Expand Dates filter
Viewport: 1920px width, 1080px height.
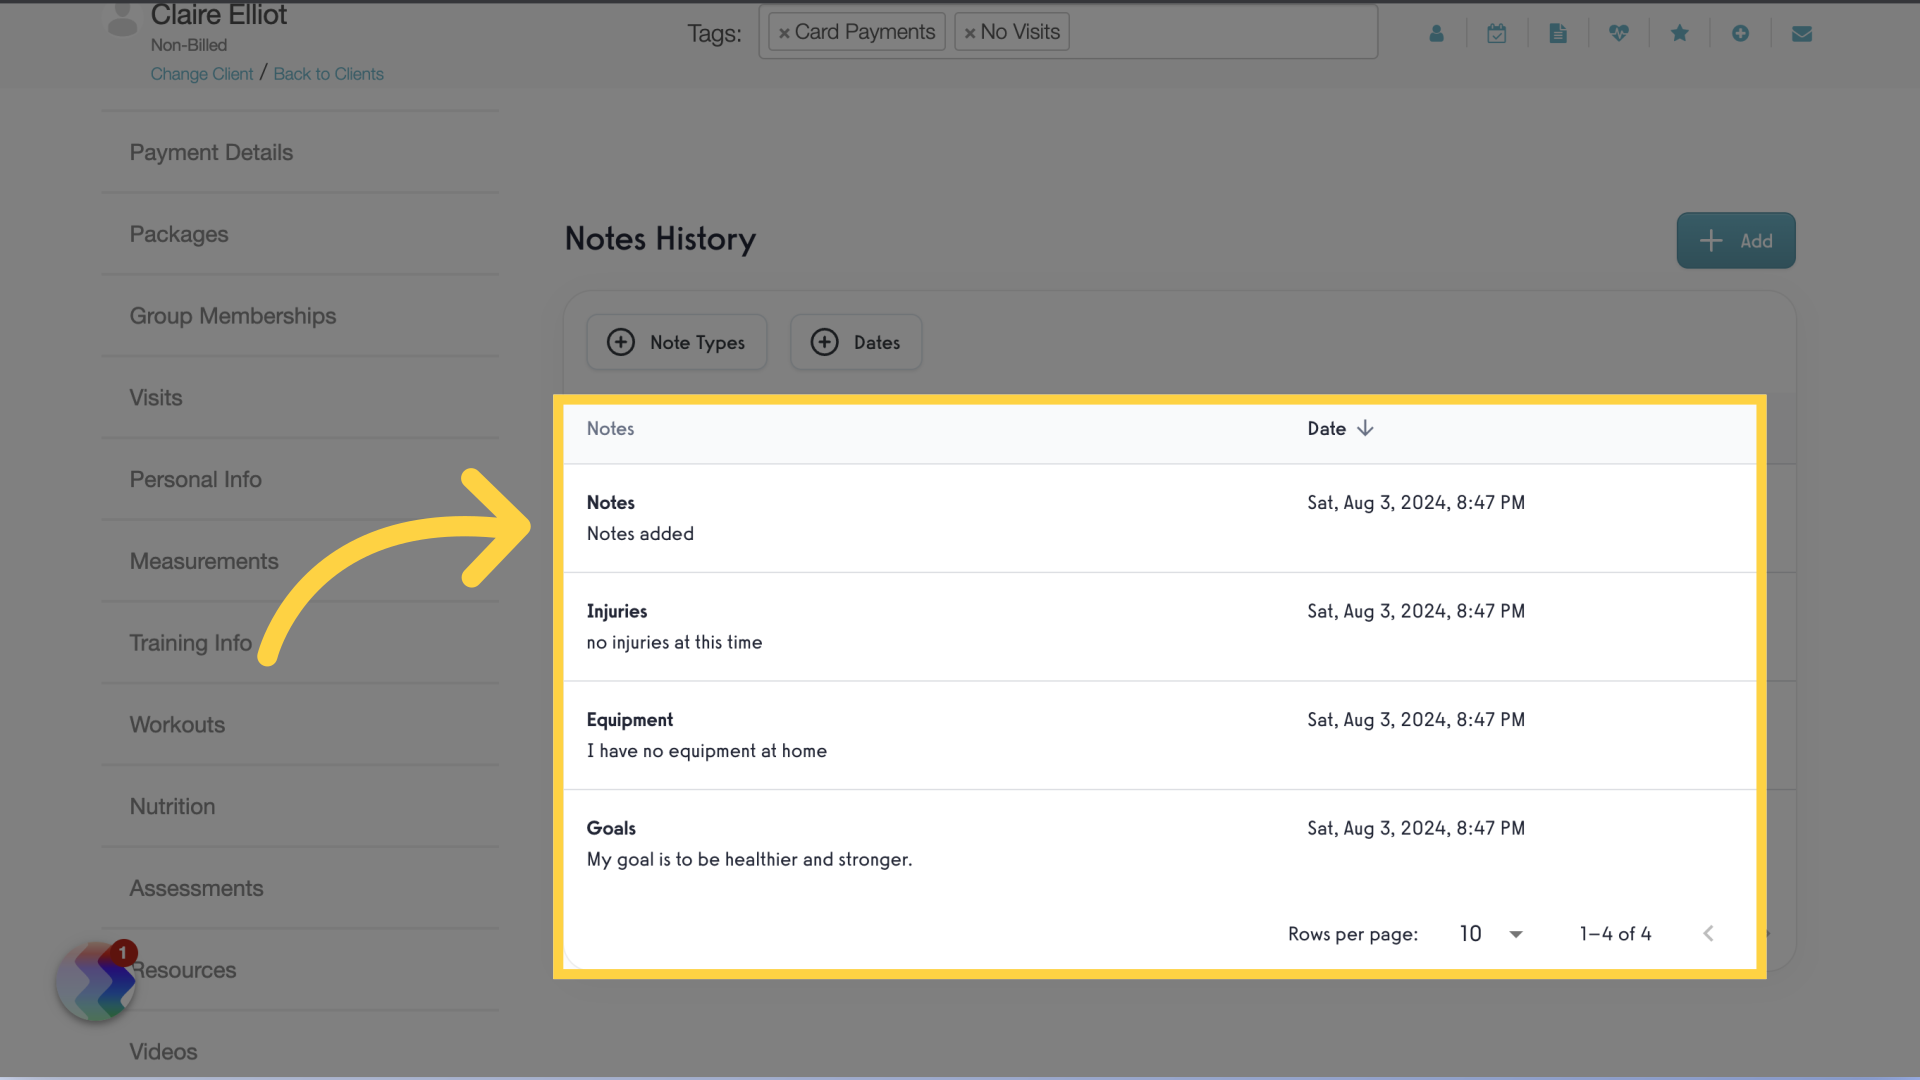[x=856, y=342]
